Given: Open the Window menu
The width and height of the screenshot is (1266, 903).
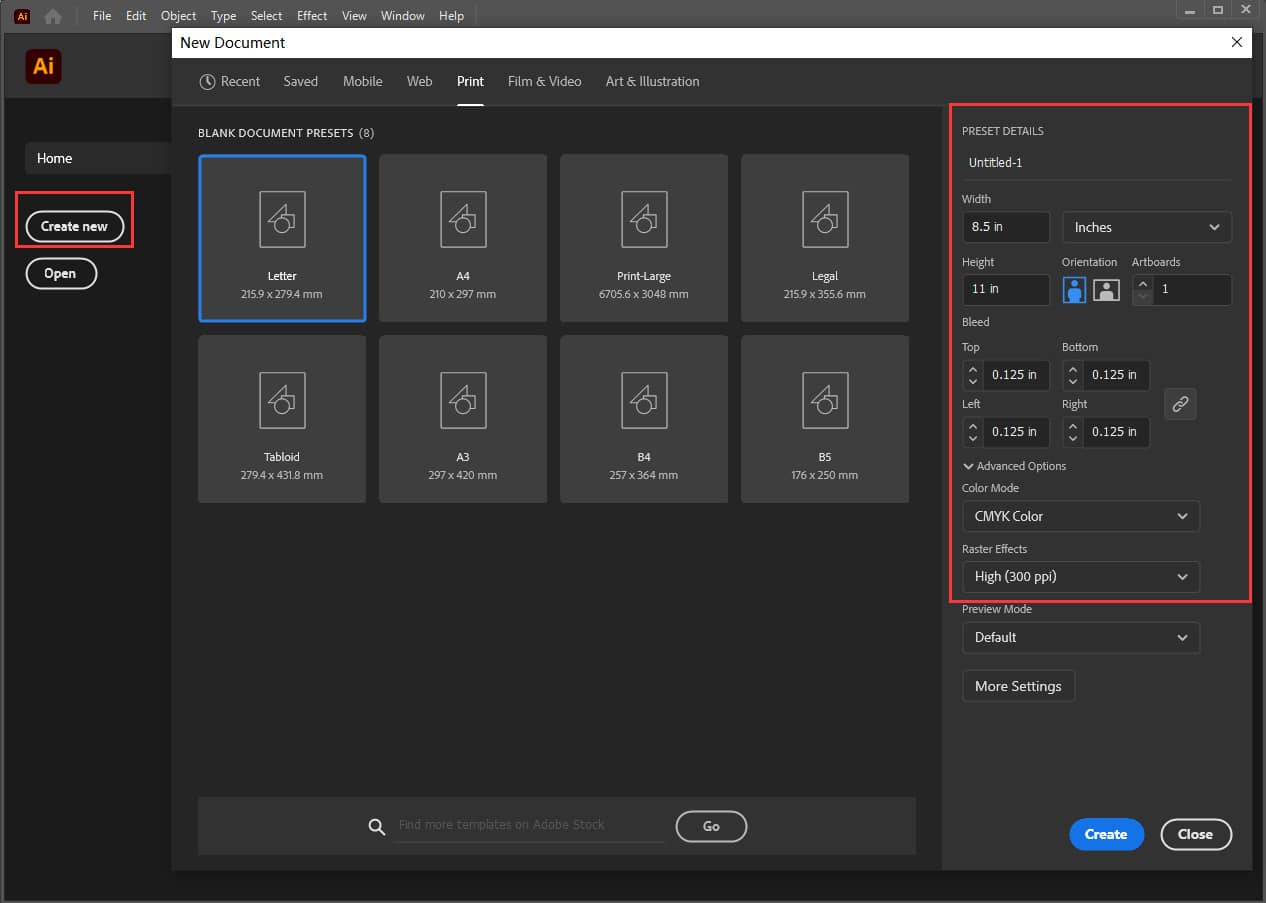Looking at the screenshot, I should [403, 16].
